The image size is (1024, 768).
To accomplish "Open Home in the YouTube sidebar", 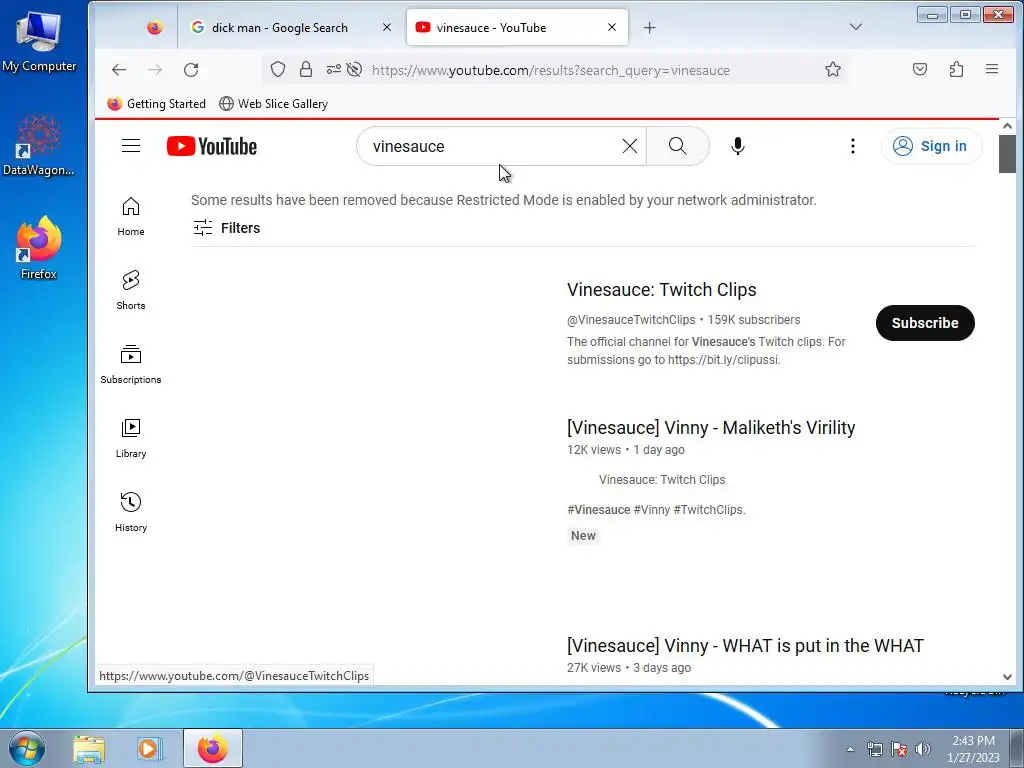I will 131,217.
